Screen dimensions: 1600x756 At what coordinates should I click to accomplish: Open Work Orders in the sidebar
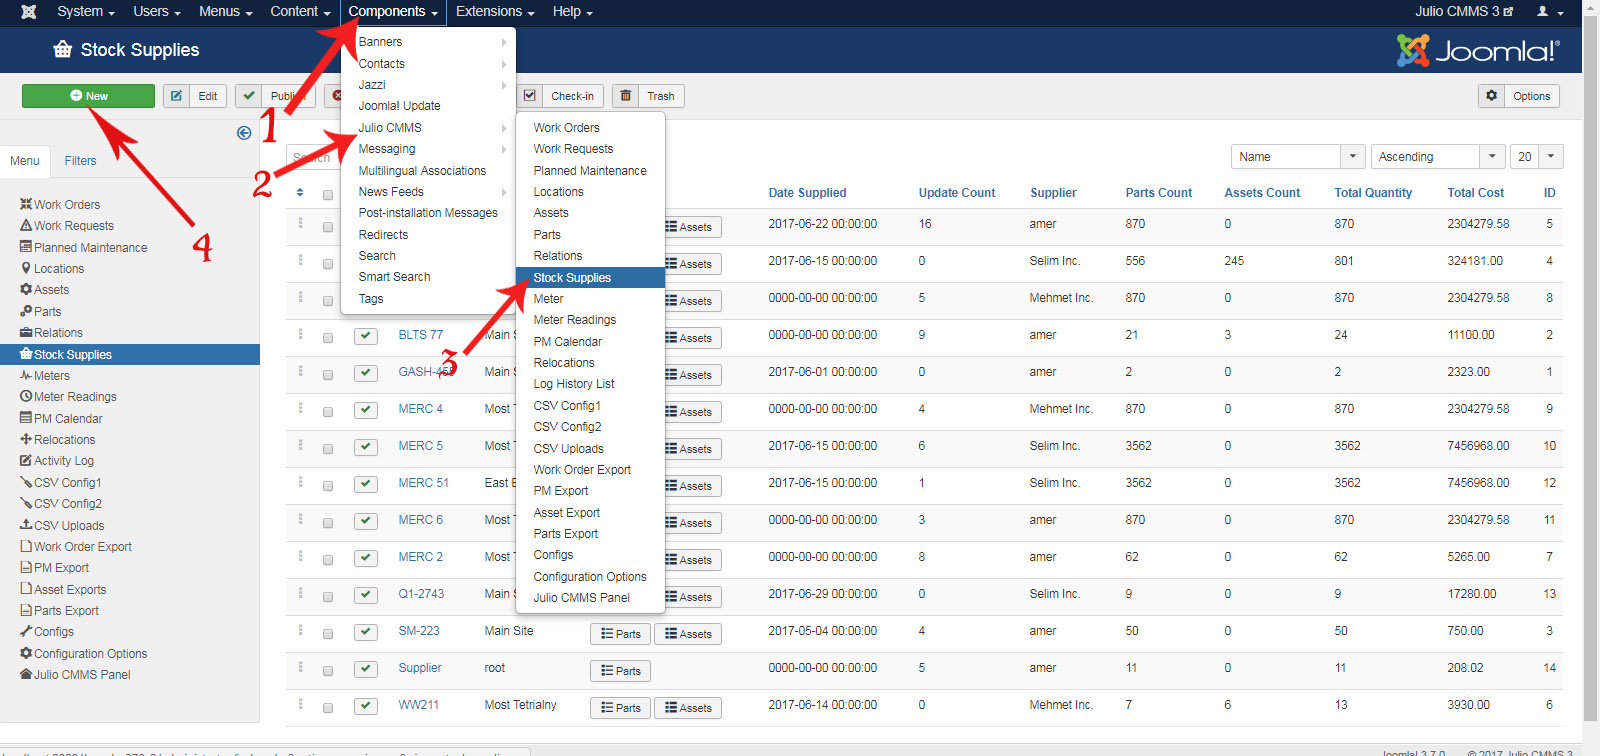(60, 204)
